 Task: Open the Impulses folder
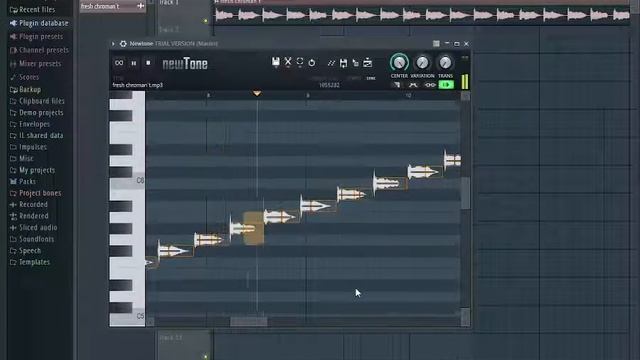click(x=28, y=147)
